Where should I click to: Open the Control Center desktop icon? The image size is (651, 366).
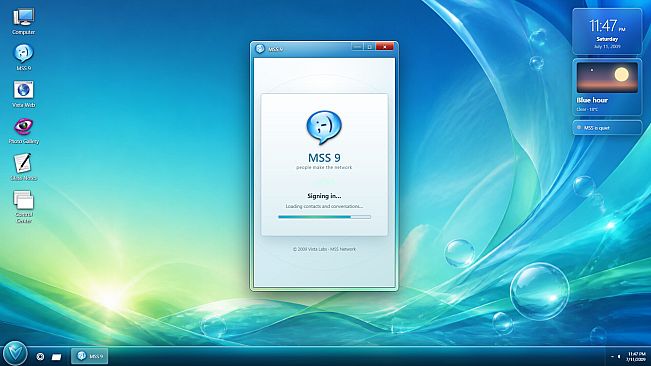tap(24, 206)
